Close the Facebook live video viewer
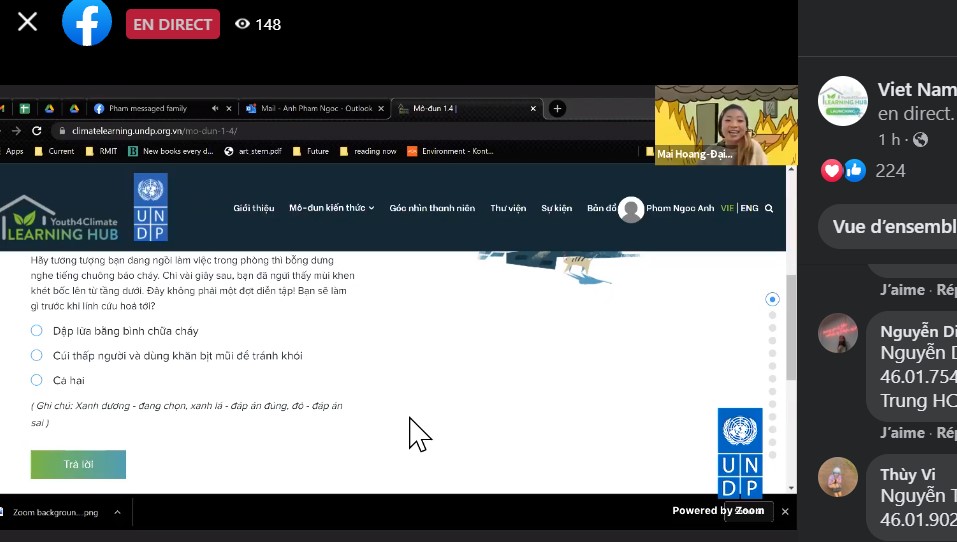Image resolution: width=957 pixels, height=542 pixels. coord(27,23)
